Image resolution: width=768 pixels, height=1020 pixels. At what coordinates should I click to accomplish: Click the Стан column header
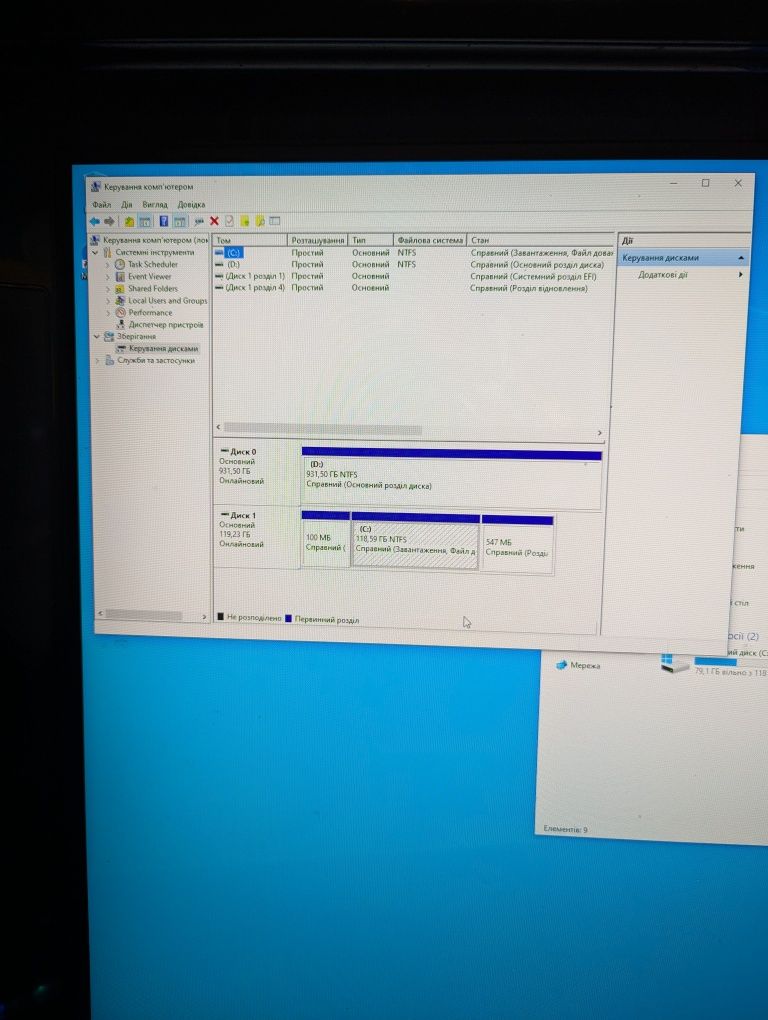tap(540, 240)
